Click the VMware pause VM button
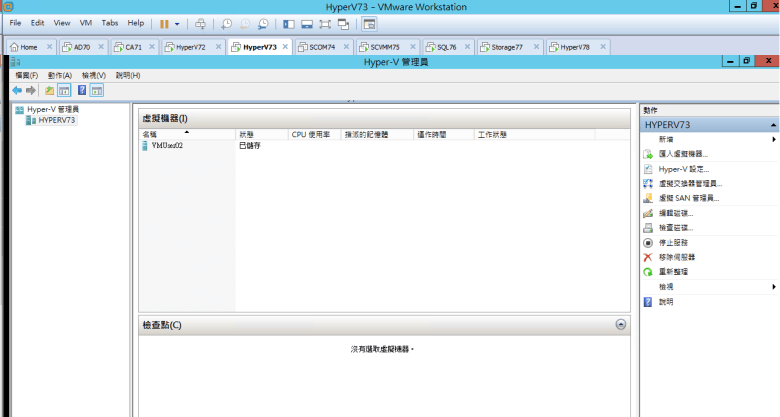Screen dimensions: 780x417 [x=165, y=23]
